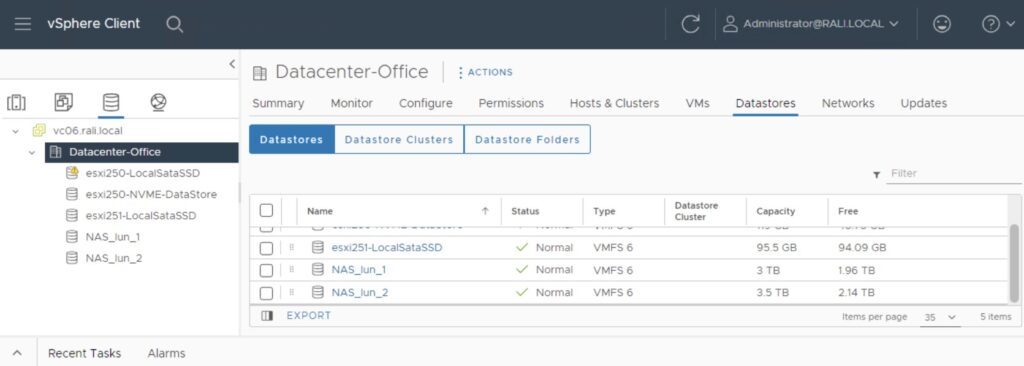Collapse the Datacenter-Office tree node
This screenshot has height=366, width=1024.
click(x=31, y=152)
